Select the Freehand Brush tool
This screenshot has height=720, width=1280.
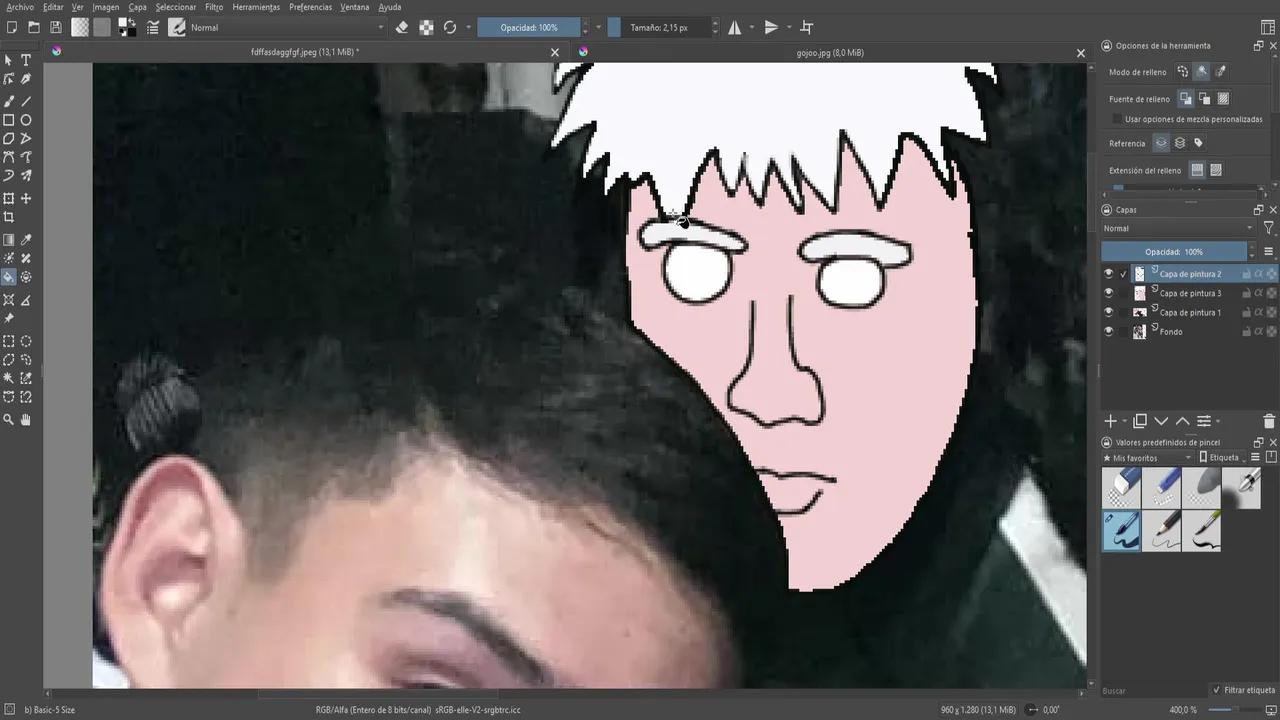9,101
